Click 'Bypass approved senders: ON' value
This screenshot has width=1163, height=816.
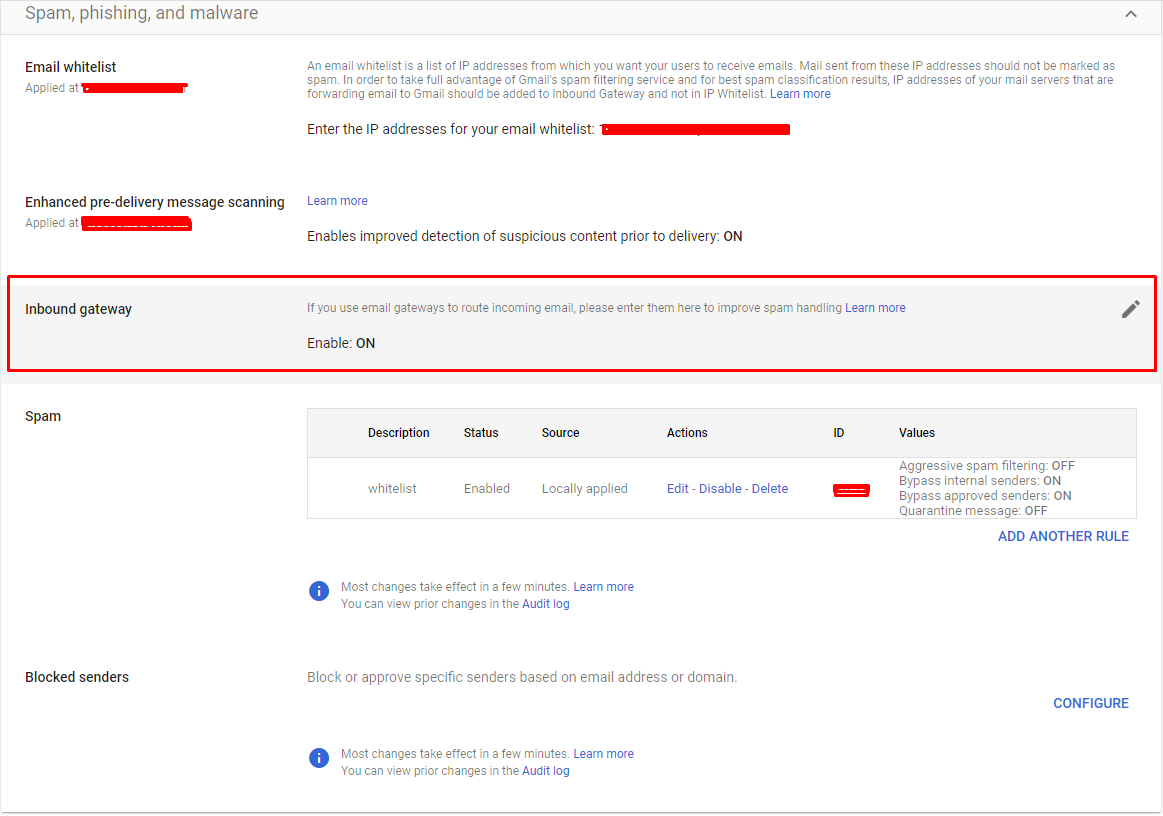[985, 496]
